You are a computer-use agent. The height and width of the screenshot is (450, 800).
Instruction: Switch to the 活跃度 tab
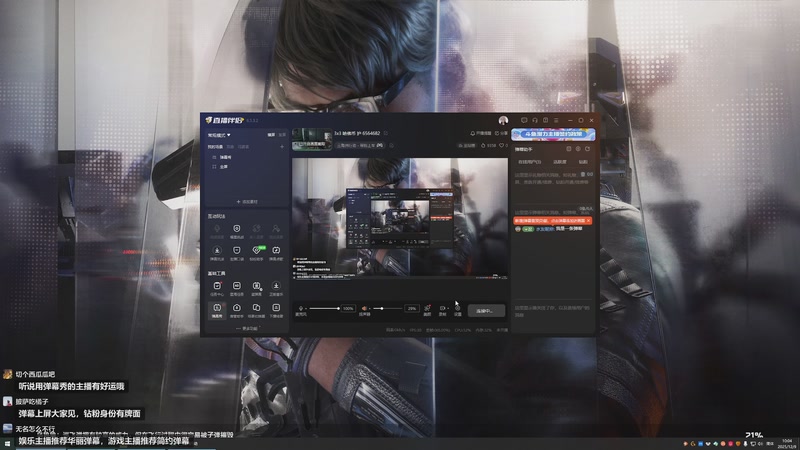pos(560,162)
